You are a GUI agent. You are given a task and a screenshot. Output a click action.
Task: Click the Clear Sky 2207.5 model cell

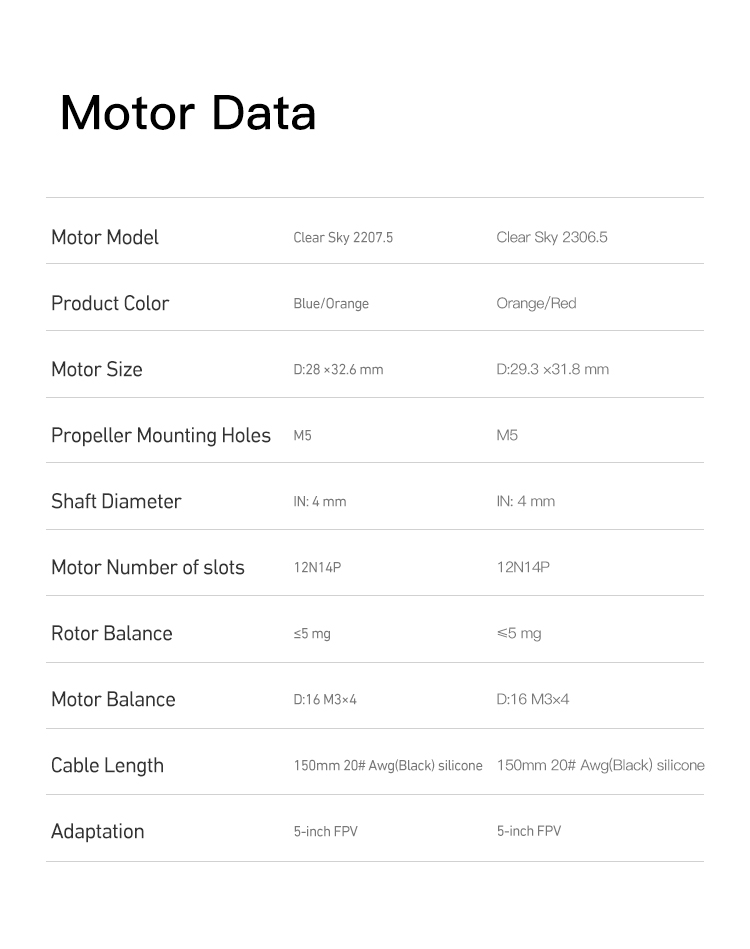click(343, 237)
